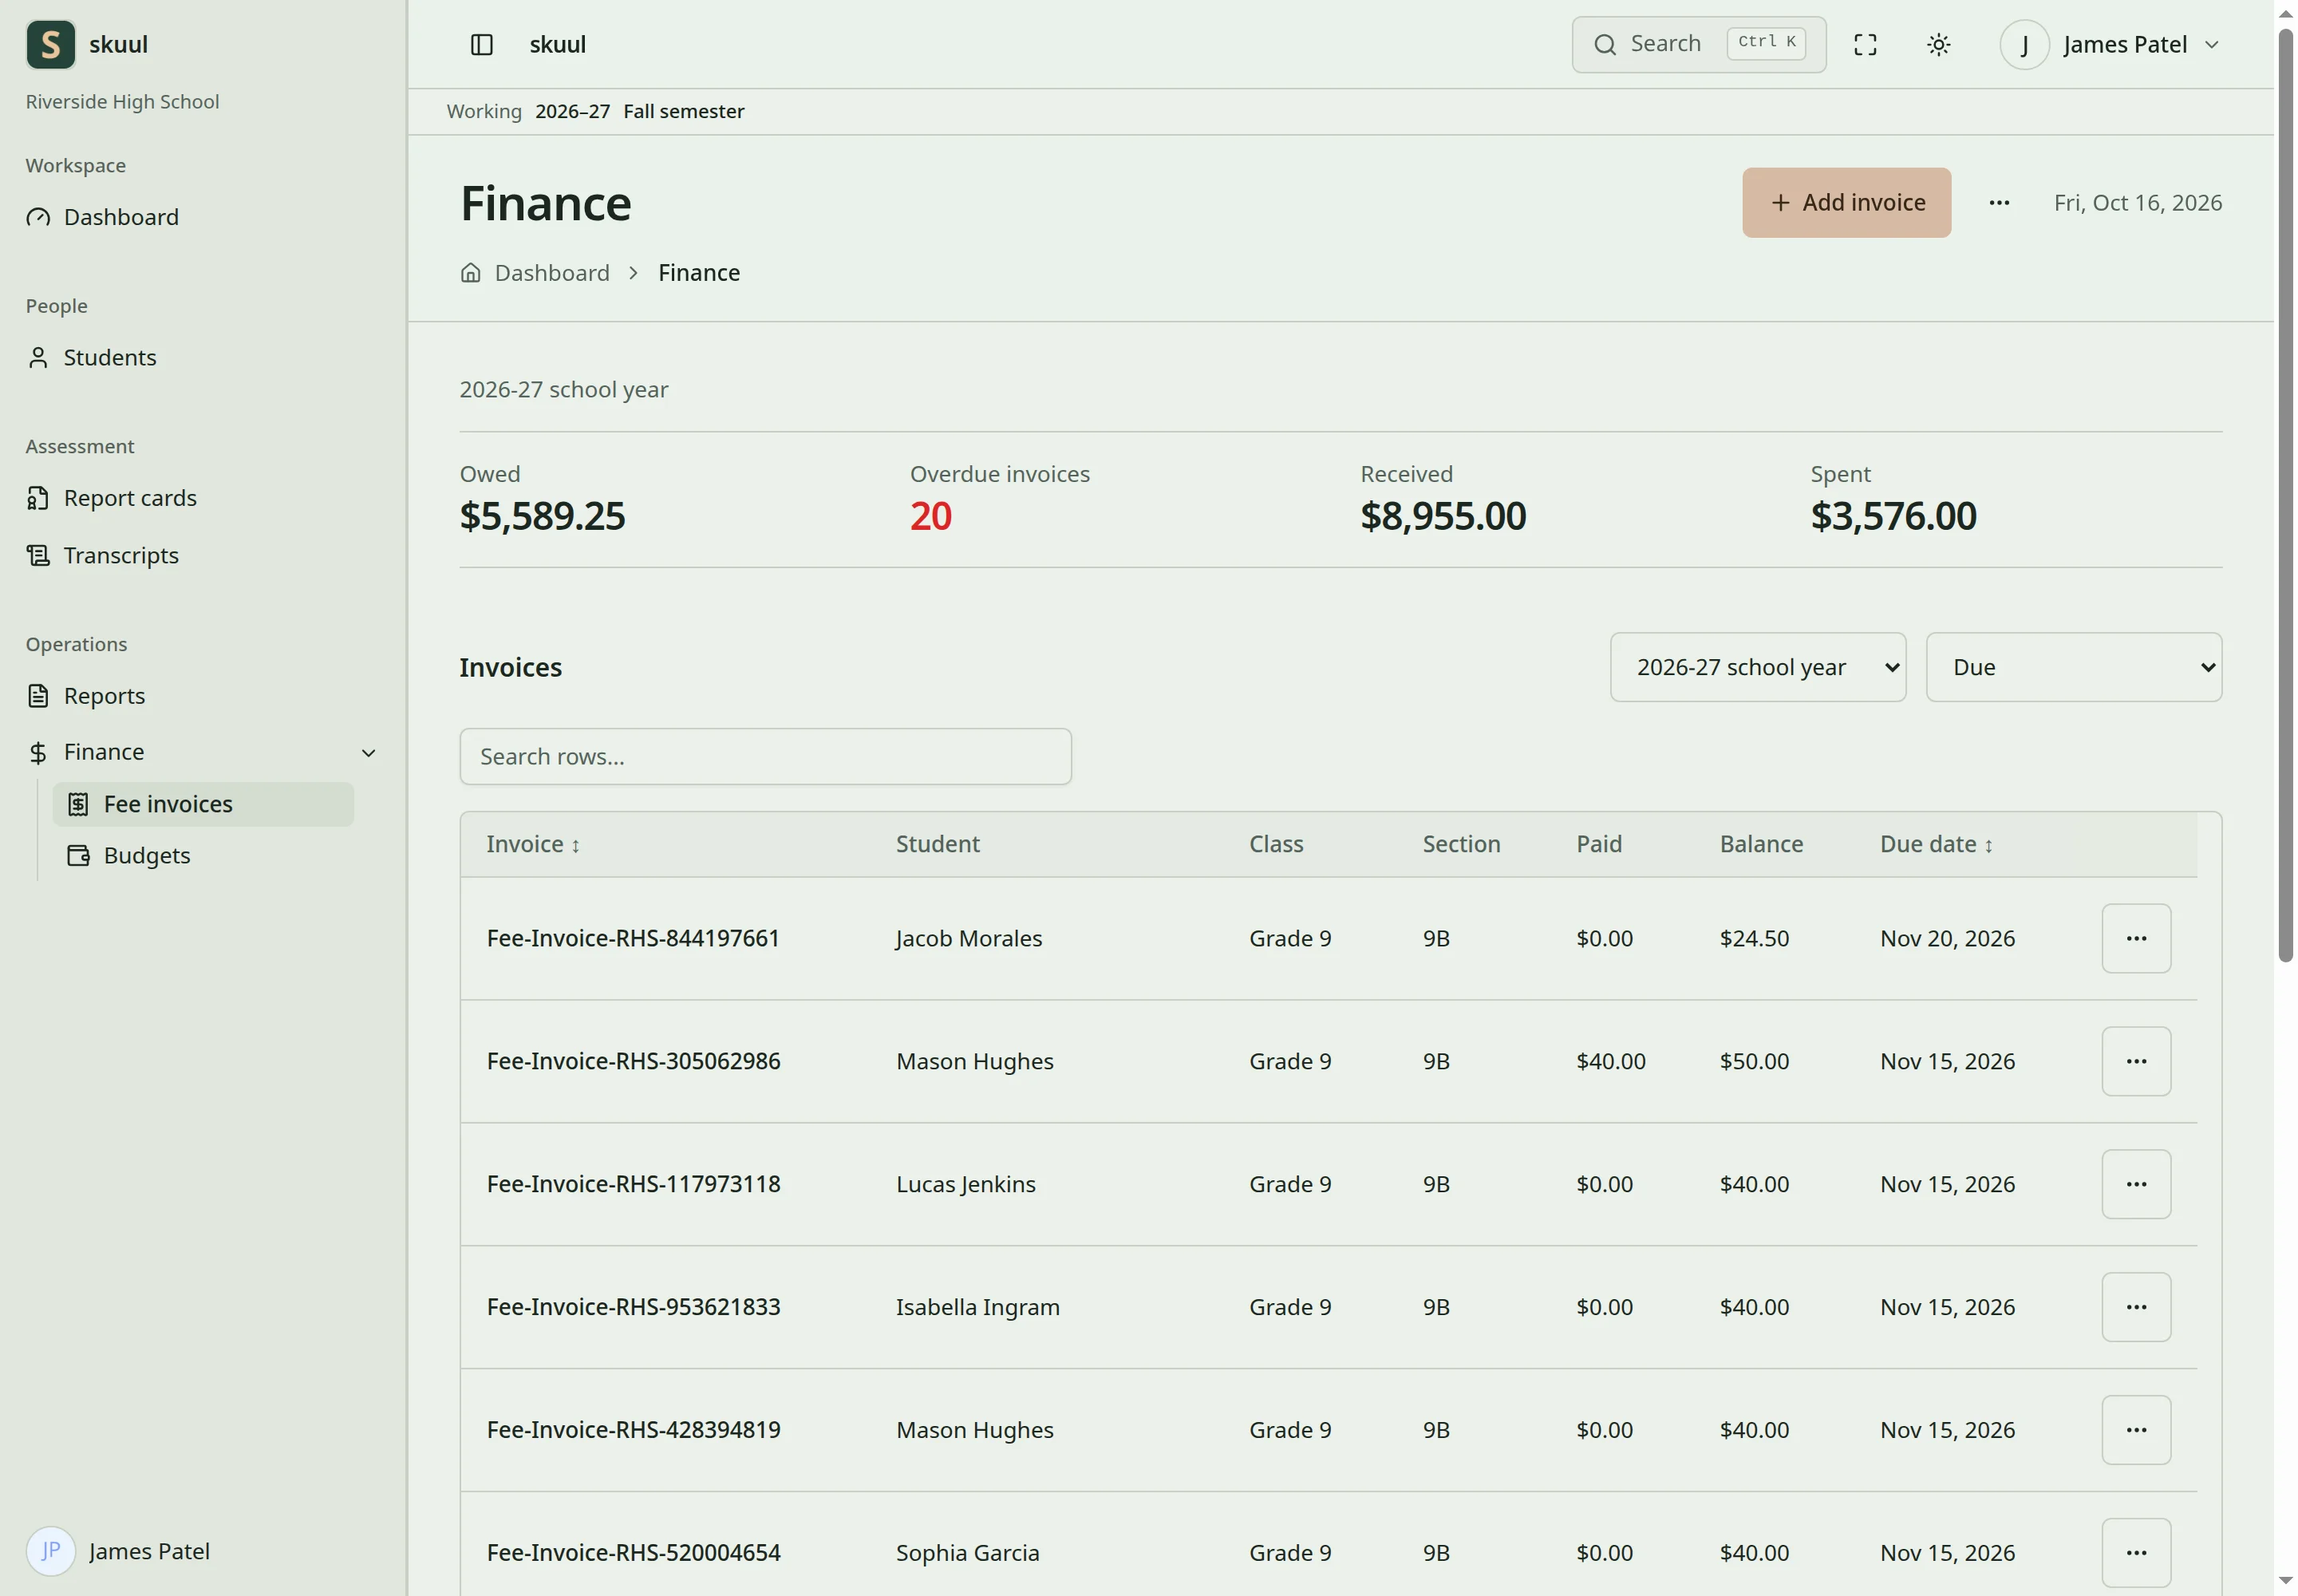Open the James Patel account dropdown chevron

[x=2212, y=45]
